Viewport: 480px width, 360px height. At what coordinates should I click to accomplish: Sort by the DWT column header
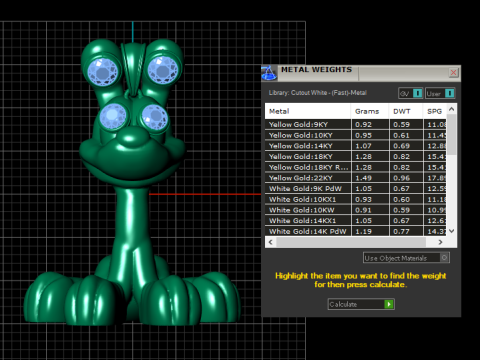tap(406, 111)
